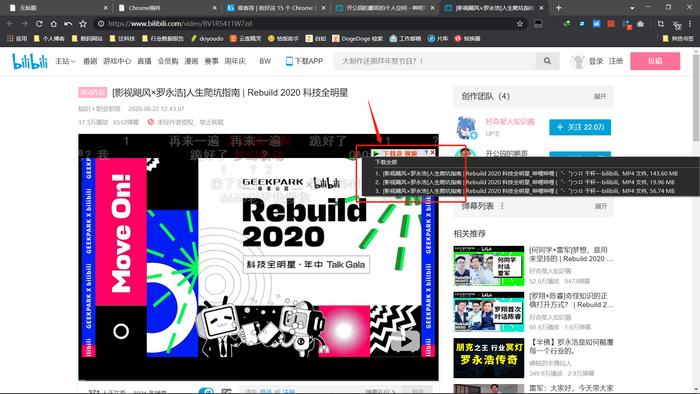Close the download video floating bar
Screen dimensions: 700x394
tap(432, 153)
